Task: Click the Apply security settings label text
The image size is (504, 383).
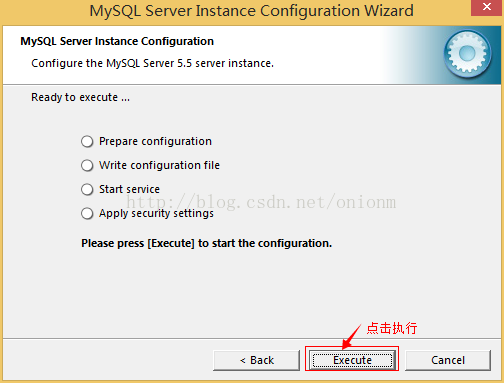Action: click(x=156, y=213)
